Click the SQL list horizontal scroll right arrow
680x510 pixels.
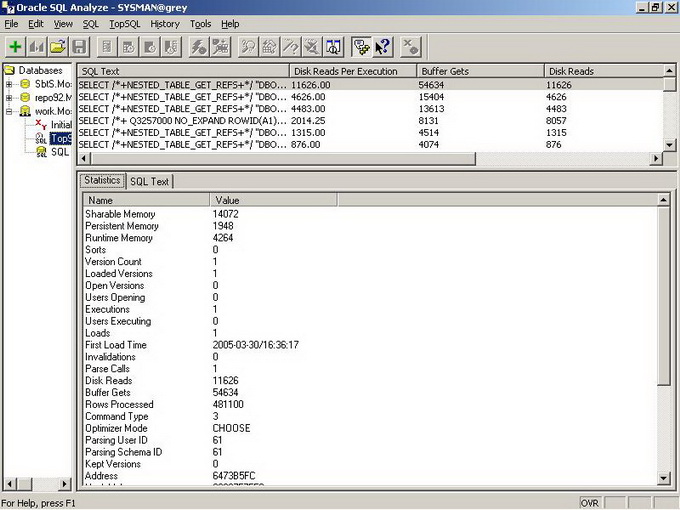tap(656, 159)
